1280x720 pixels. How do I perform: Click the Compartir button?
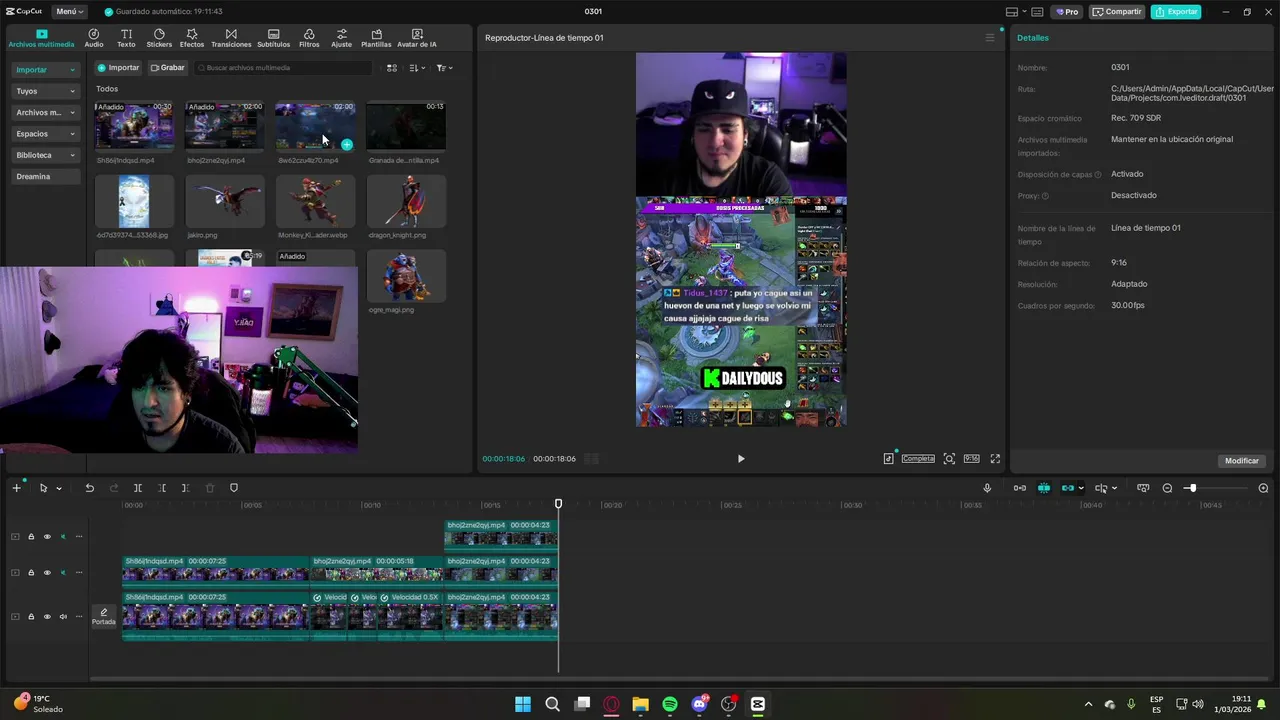[1118, 12]
